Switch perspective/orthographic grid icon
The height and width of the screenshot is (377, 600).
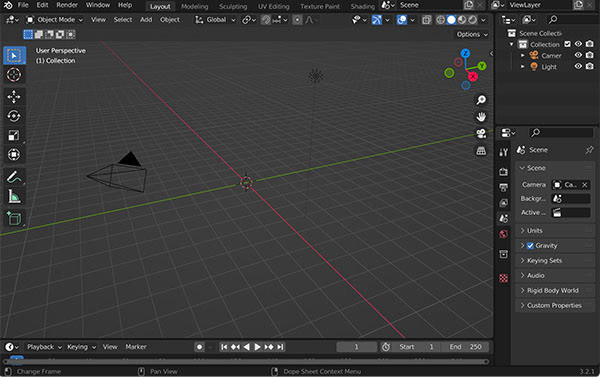(481, 150)
